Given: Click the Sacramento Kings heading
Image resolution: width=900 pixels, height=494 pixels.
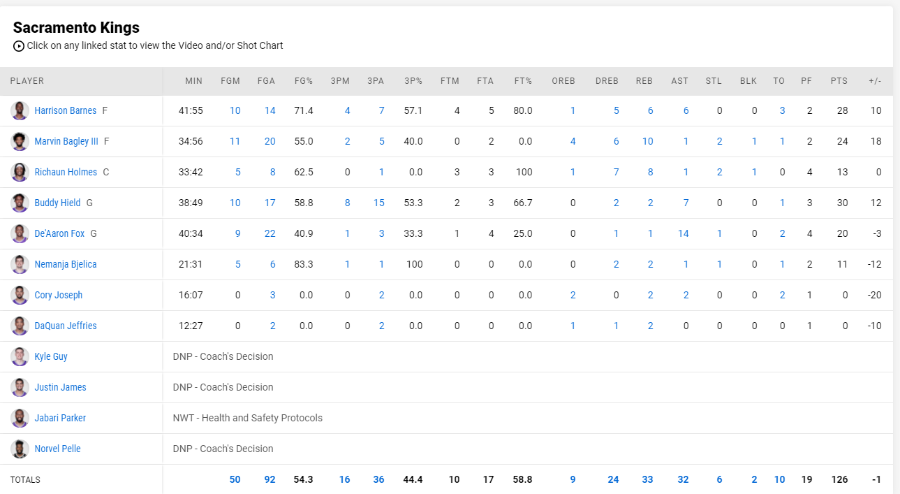Looking at the screenshot, I should [x=76, y=28].
